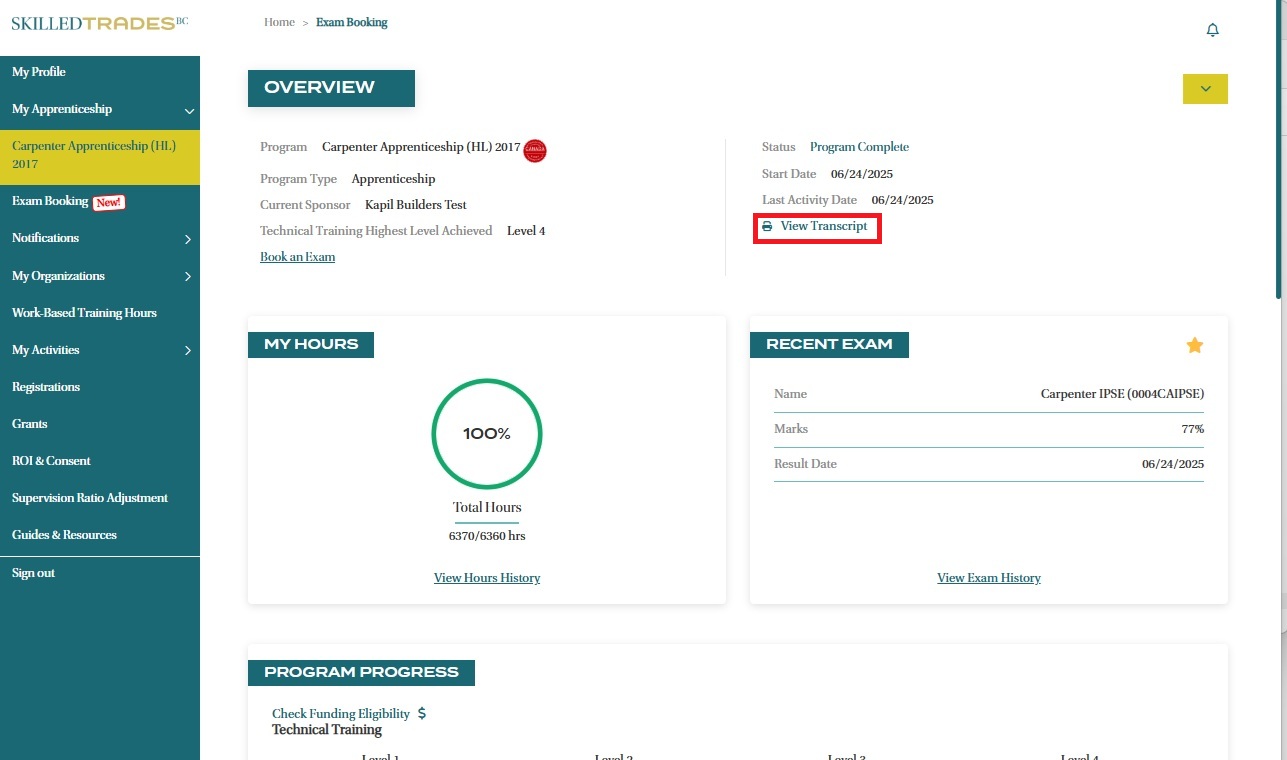Screen dimensions: 1287x760
Task: Click the notification bell icon
Action: (x=1212, y=30)
